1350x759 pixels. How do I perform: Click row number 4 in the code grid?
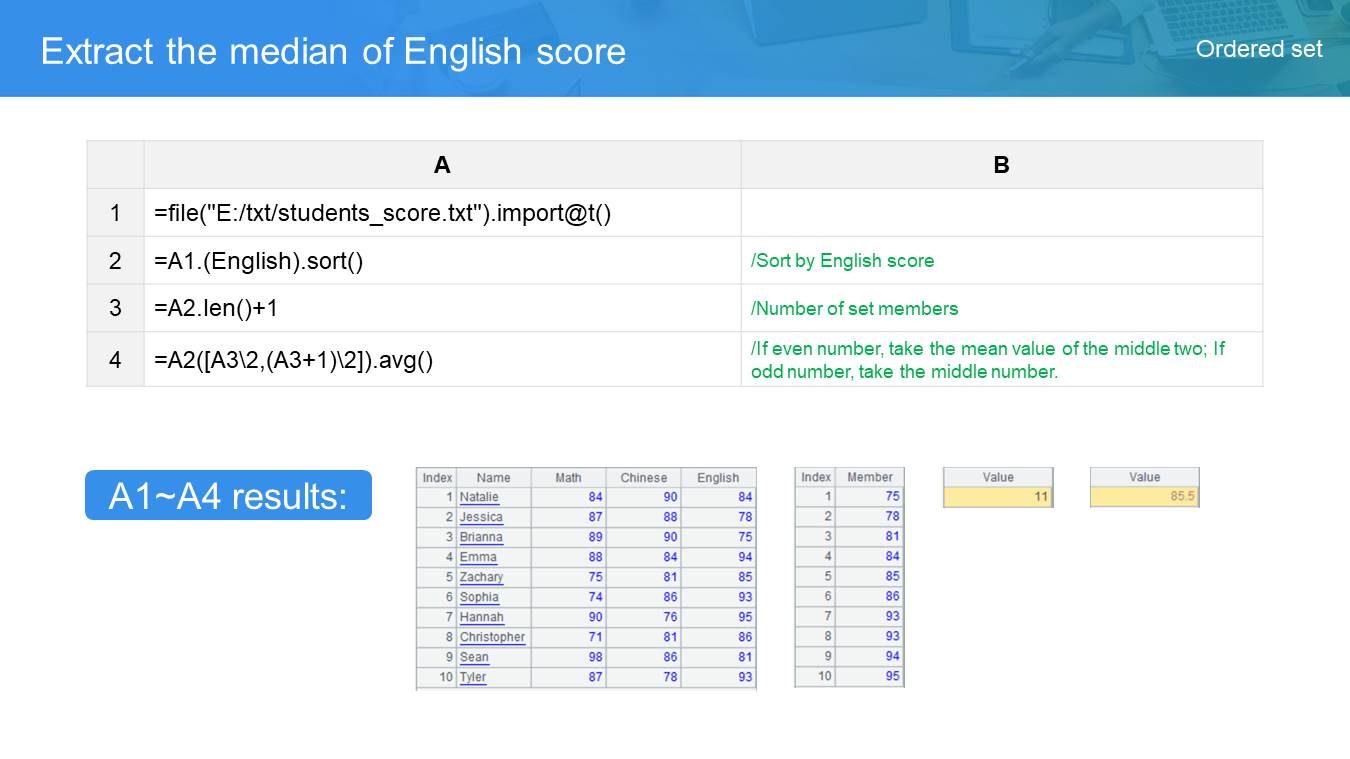115,360
